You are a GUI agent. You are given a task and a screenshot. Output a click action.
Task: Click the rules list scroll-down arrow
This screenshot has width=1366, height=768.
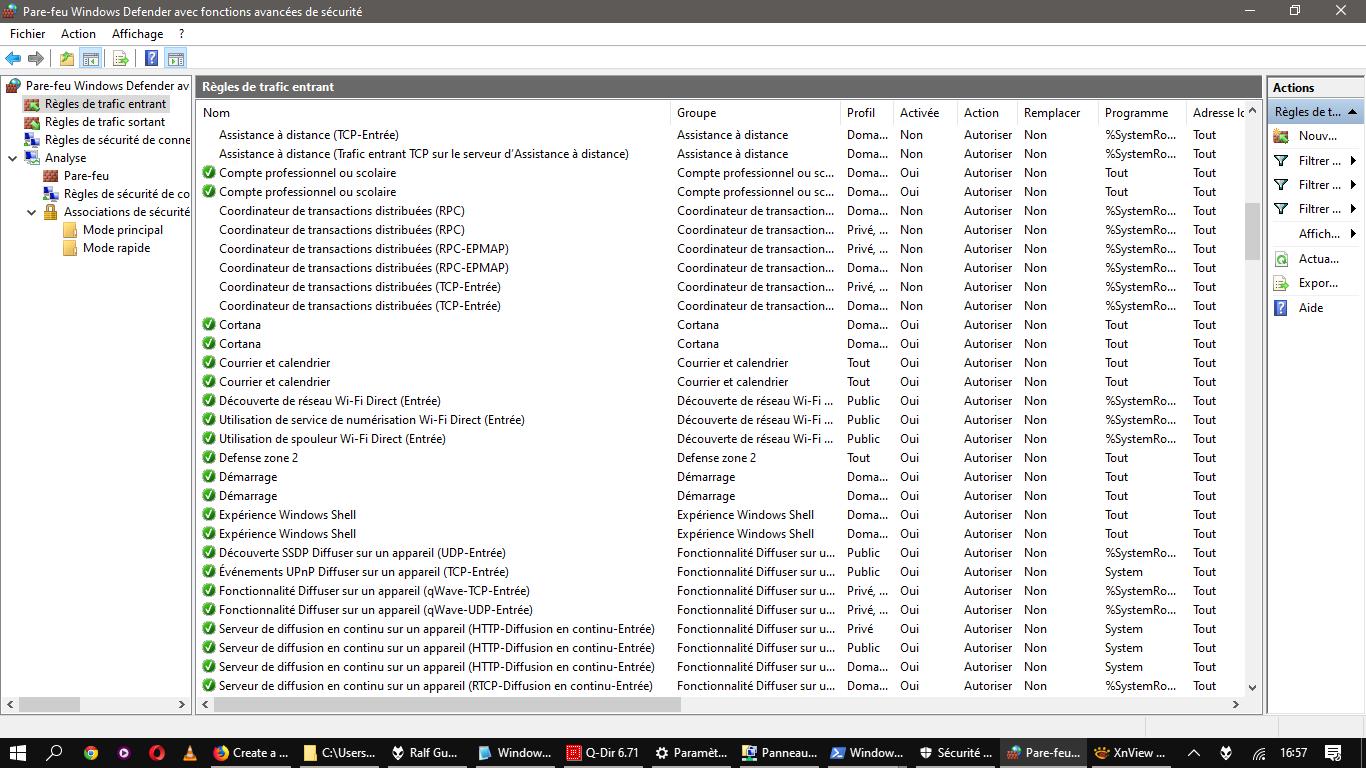point(1252,687)
